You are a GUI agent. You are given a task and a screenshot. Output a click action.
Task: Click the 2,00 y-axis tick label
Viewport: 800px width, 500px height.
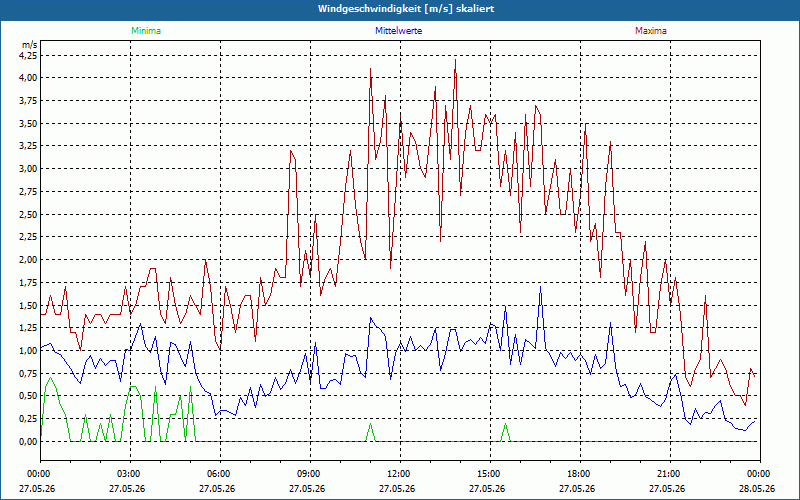click(28, 260)
